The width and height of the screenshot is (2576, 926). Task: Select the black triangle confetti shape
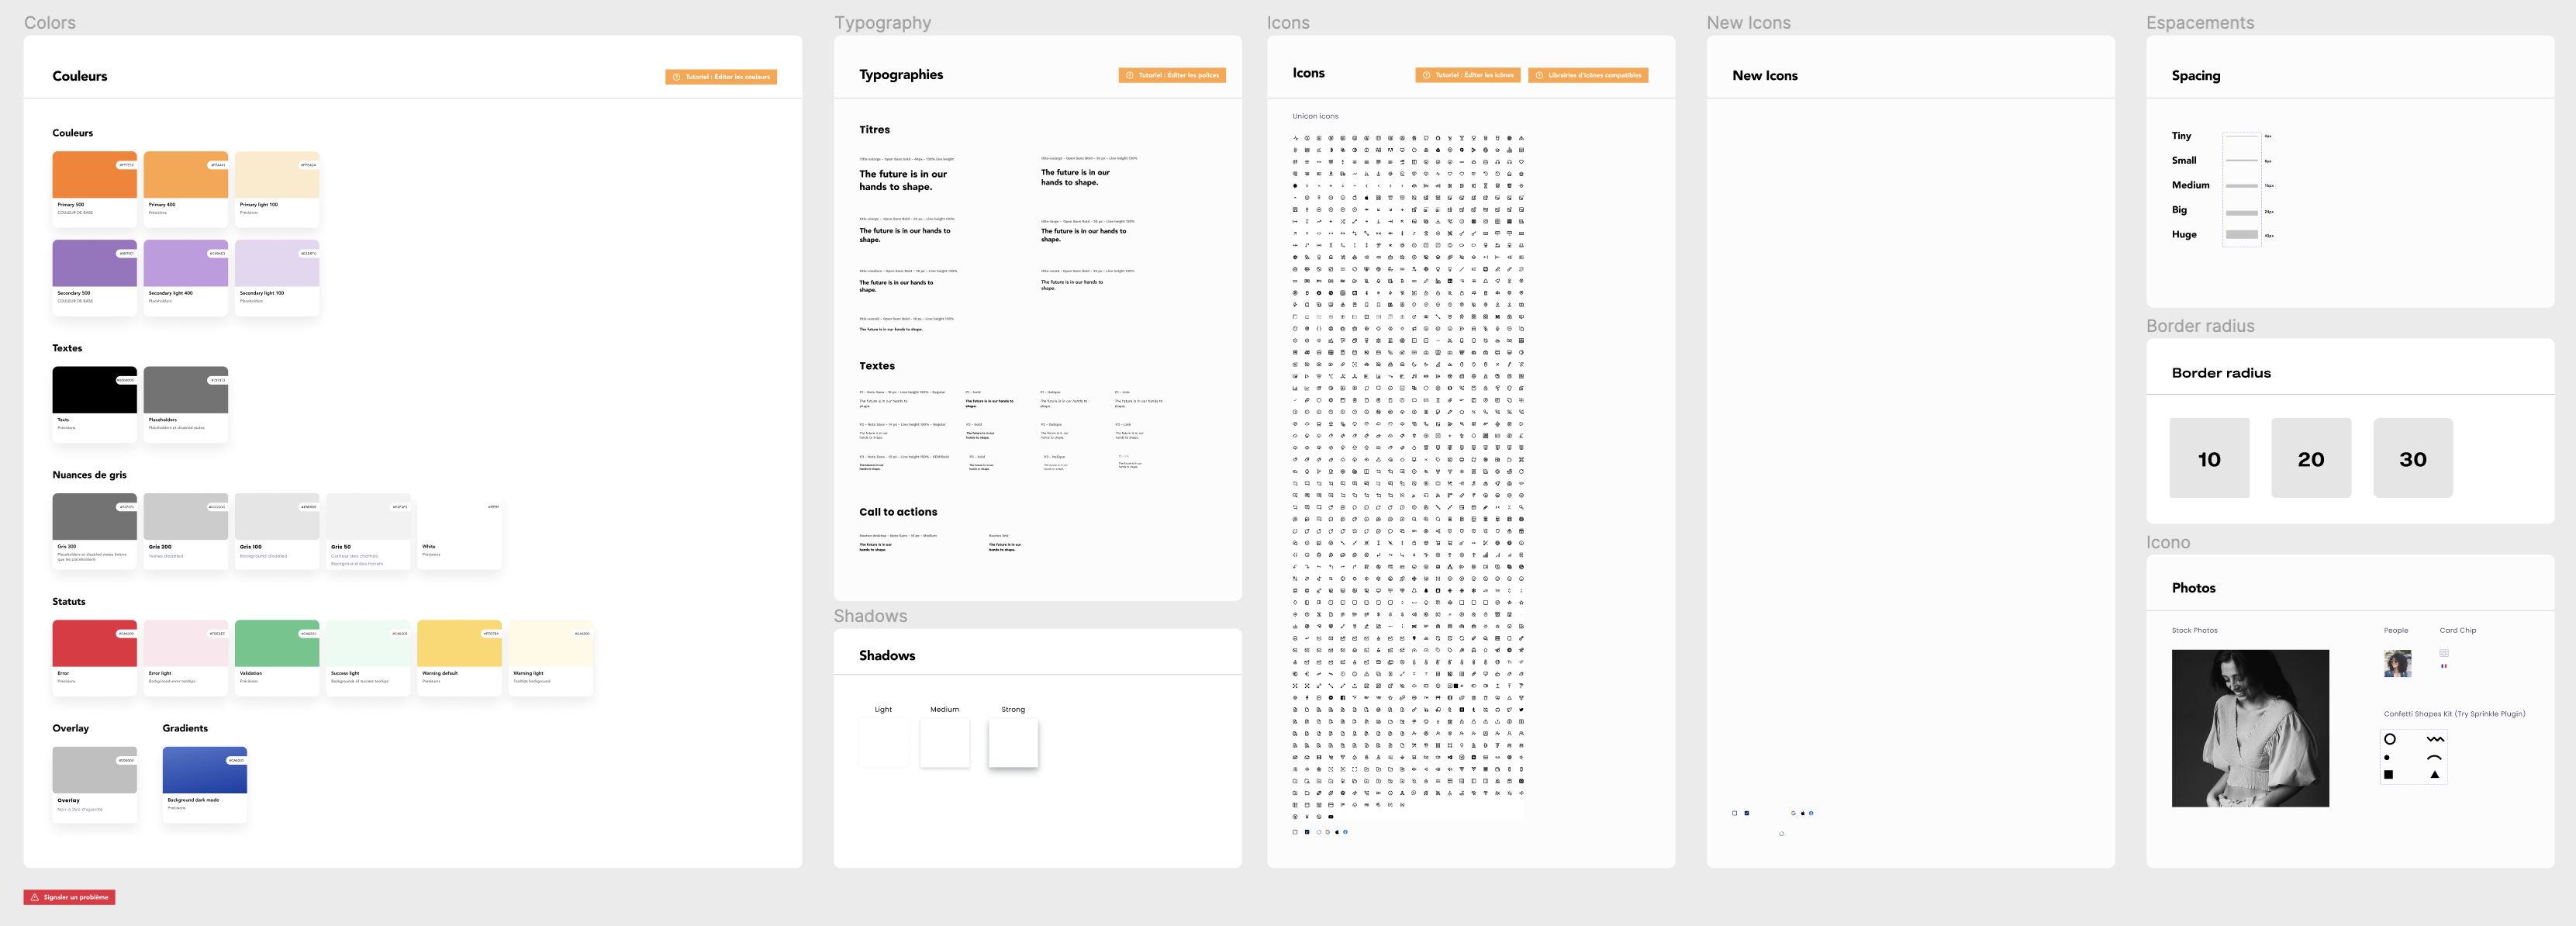2434,774
